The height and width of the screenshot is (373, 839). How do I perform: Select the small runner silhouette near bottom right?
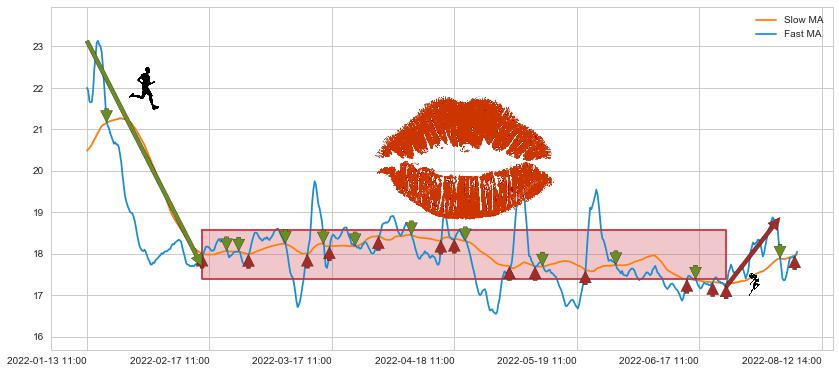point(754,284)
